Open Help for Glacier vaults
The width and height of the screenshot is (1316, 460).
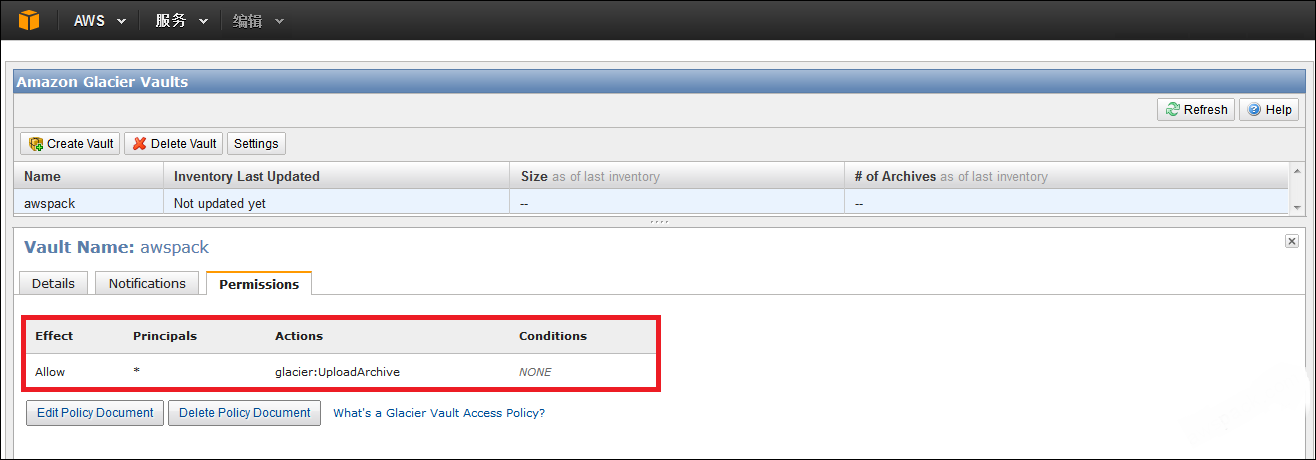coord(1269,110)
